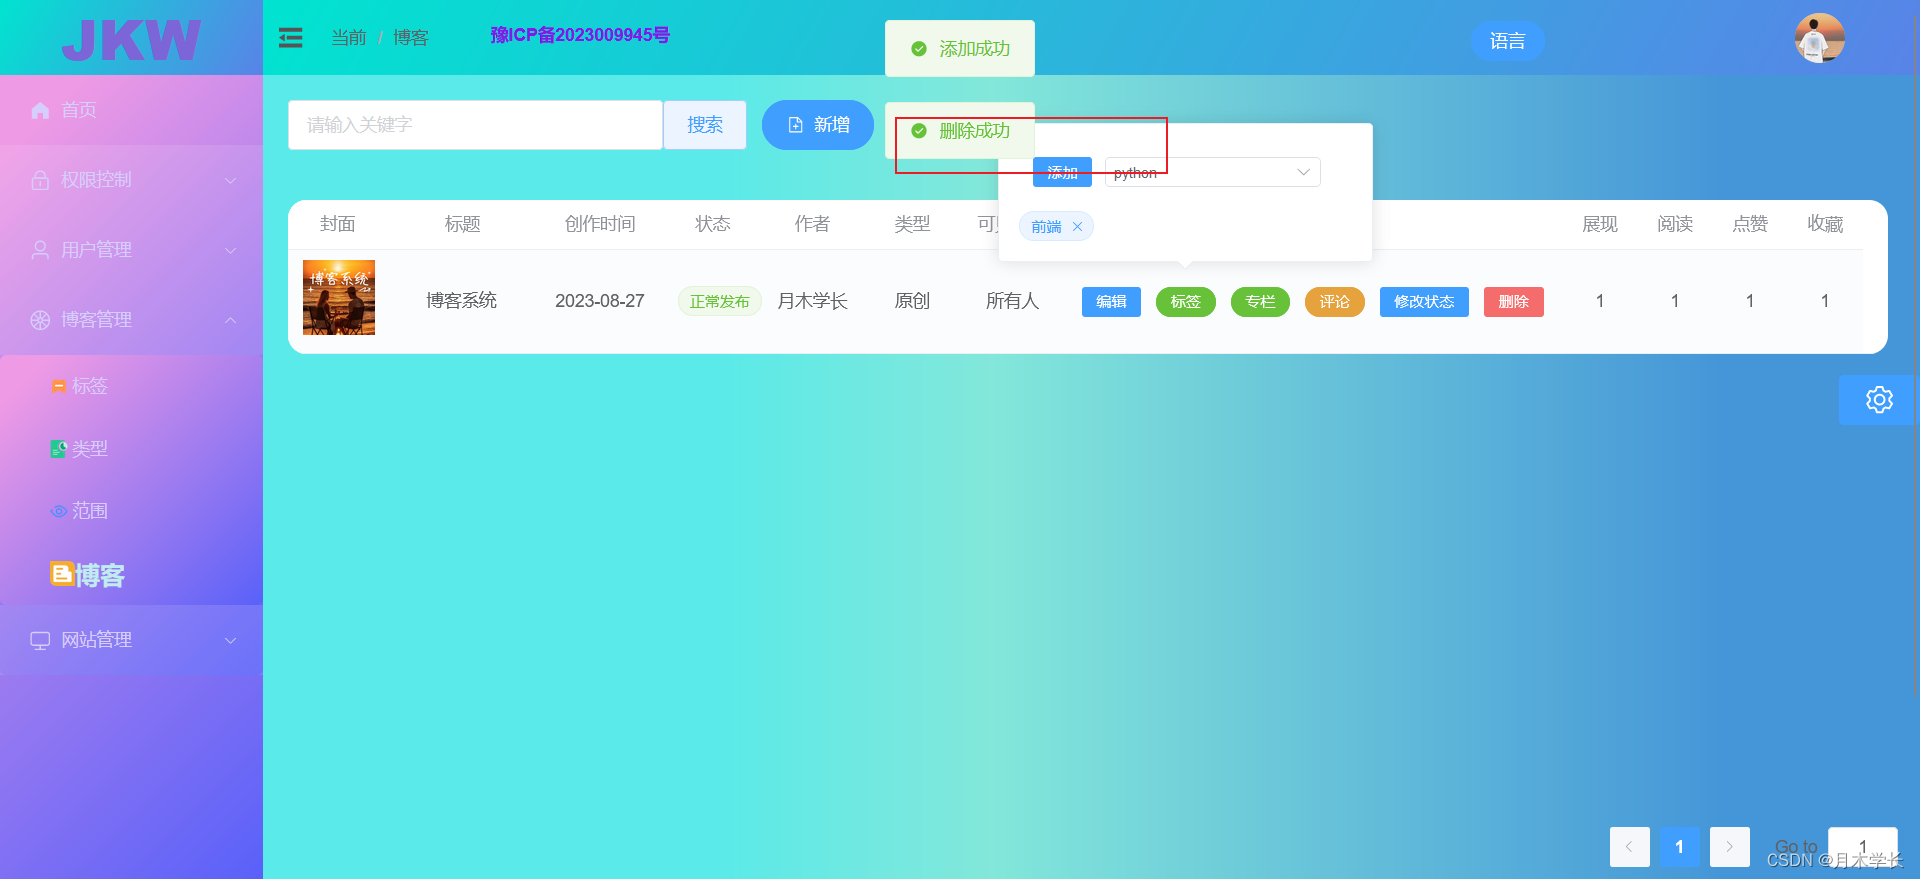
Task: Click the 月木学长 author cell
Action: [x=813, y=301]
